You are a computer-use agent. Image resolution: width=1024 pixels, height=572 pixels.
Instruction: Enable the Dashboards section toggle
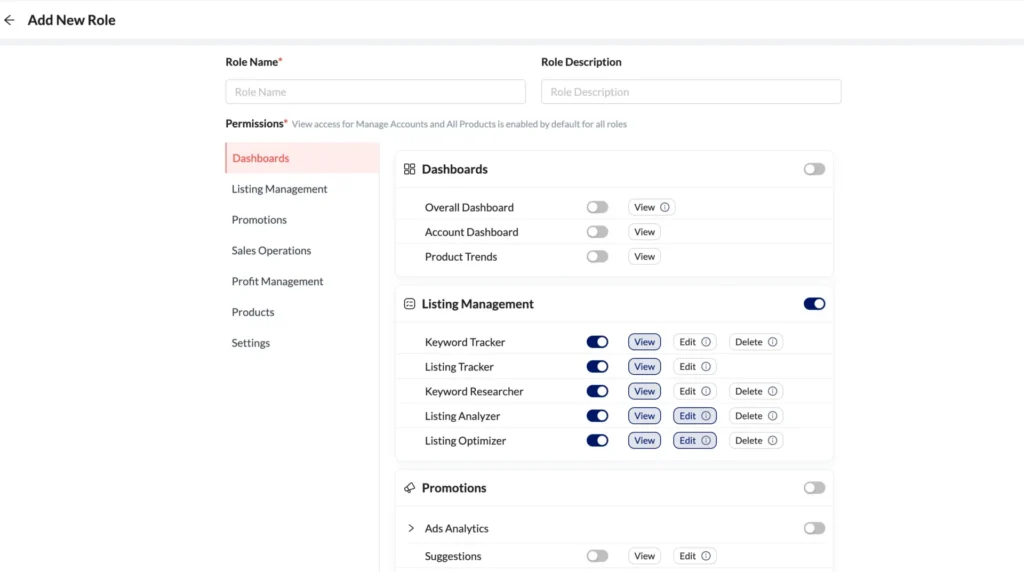pos(814,169)
